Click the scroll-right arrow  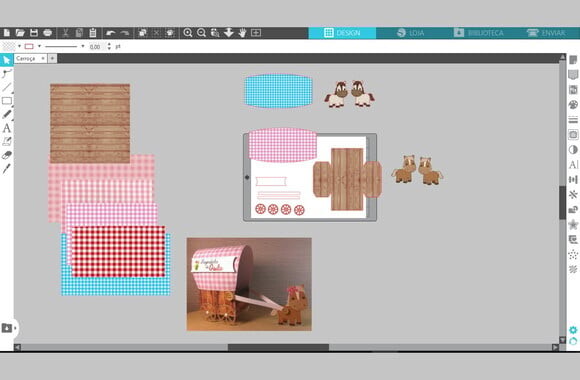[x=555, y=347]
